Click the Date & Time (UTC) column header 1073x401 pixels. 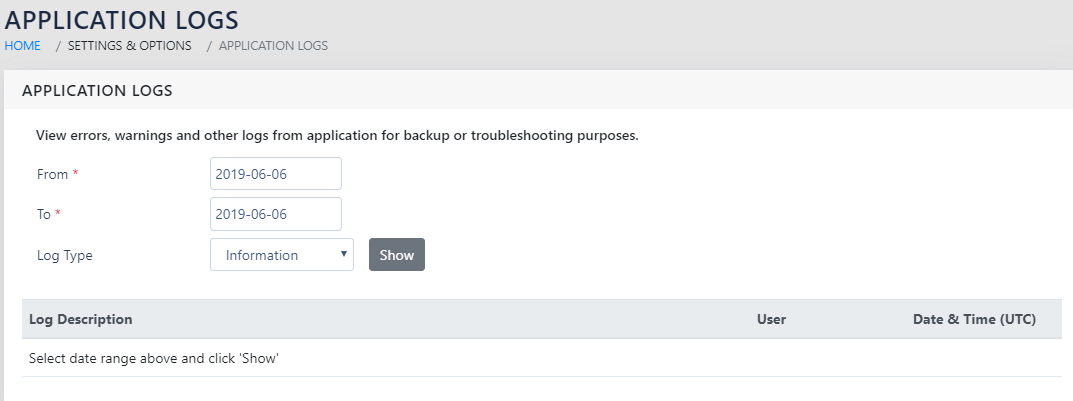974,320
